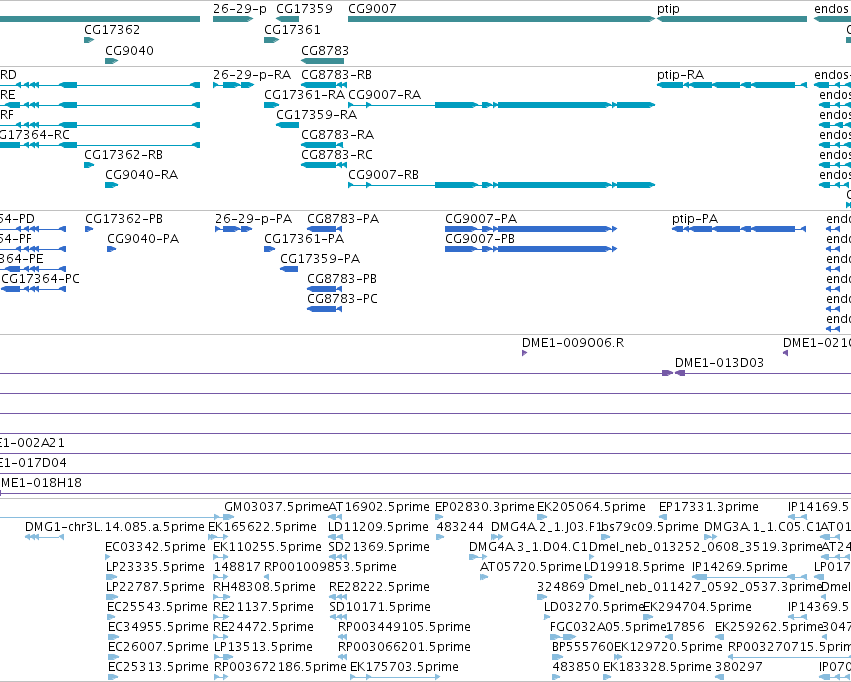Click the EK205064.5prime EST label
The width and height of the screenshot is (851, 682).
tap(591, 507)
